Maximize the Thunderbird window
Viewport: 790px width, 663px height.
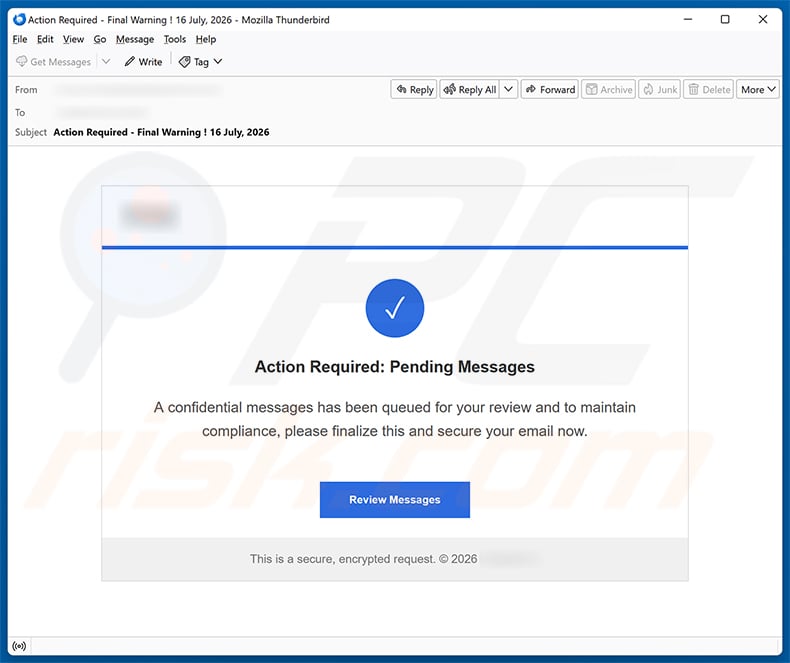click(725, 19)
